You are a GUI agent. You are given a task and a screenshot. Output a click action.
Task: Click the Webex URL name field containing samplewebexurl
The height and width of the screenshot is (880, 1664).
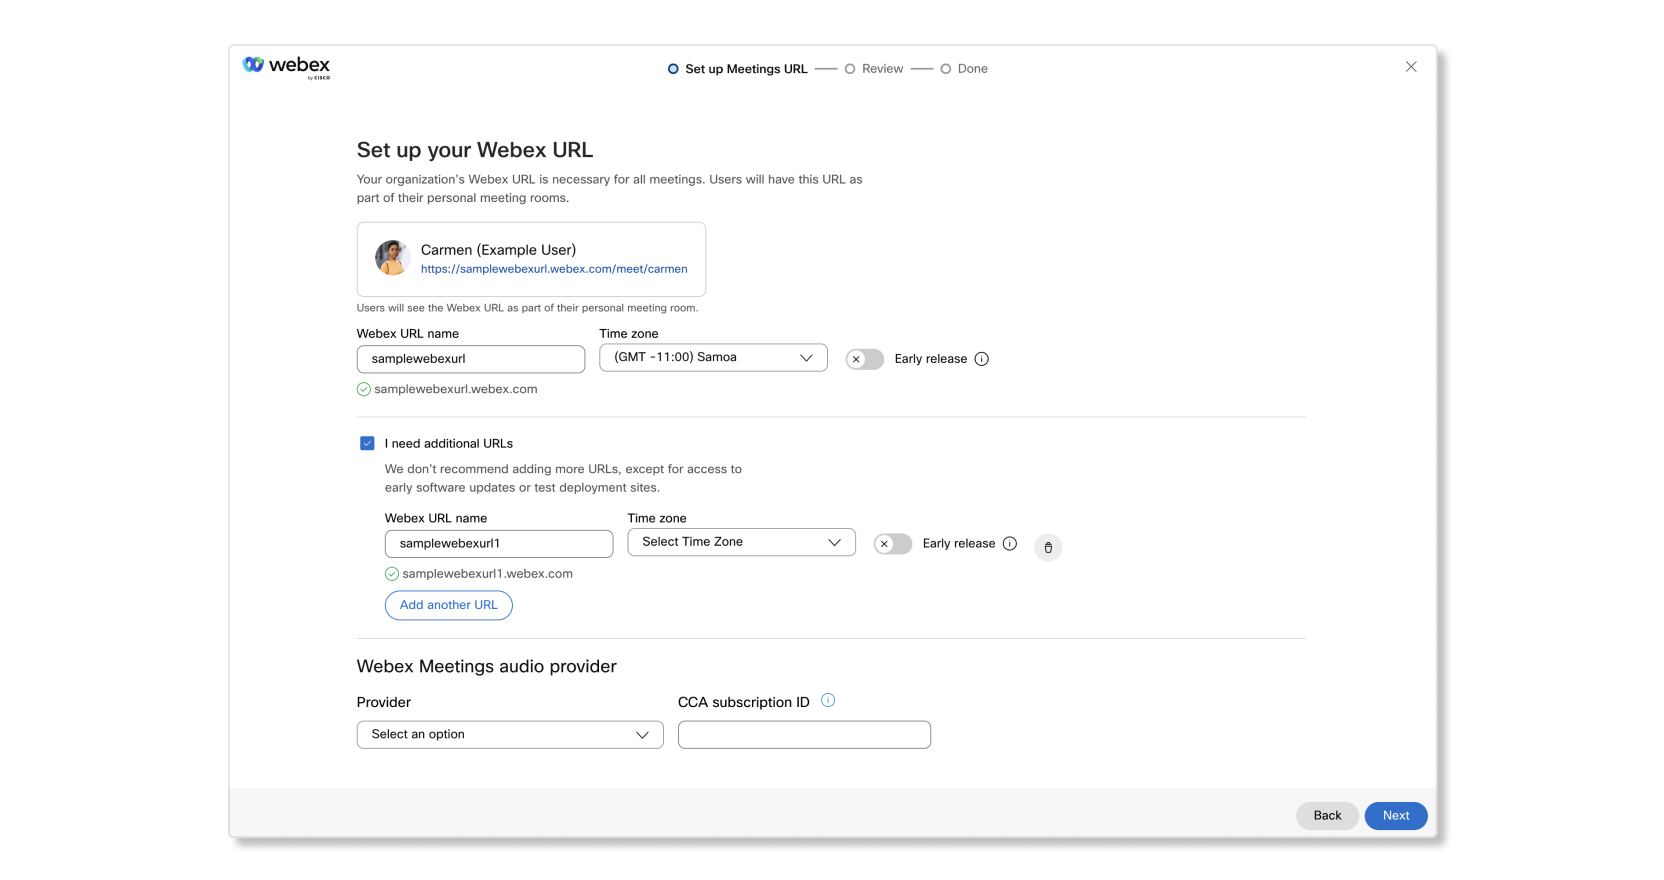(471, 359)
